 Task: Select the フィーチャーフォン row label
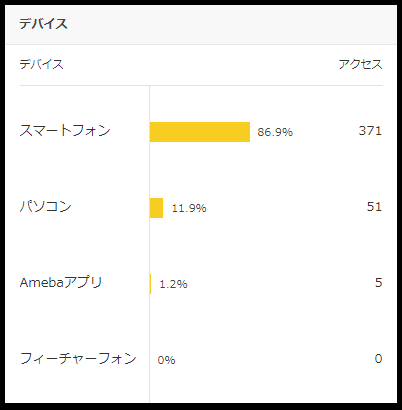78,358
